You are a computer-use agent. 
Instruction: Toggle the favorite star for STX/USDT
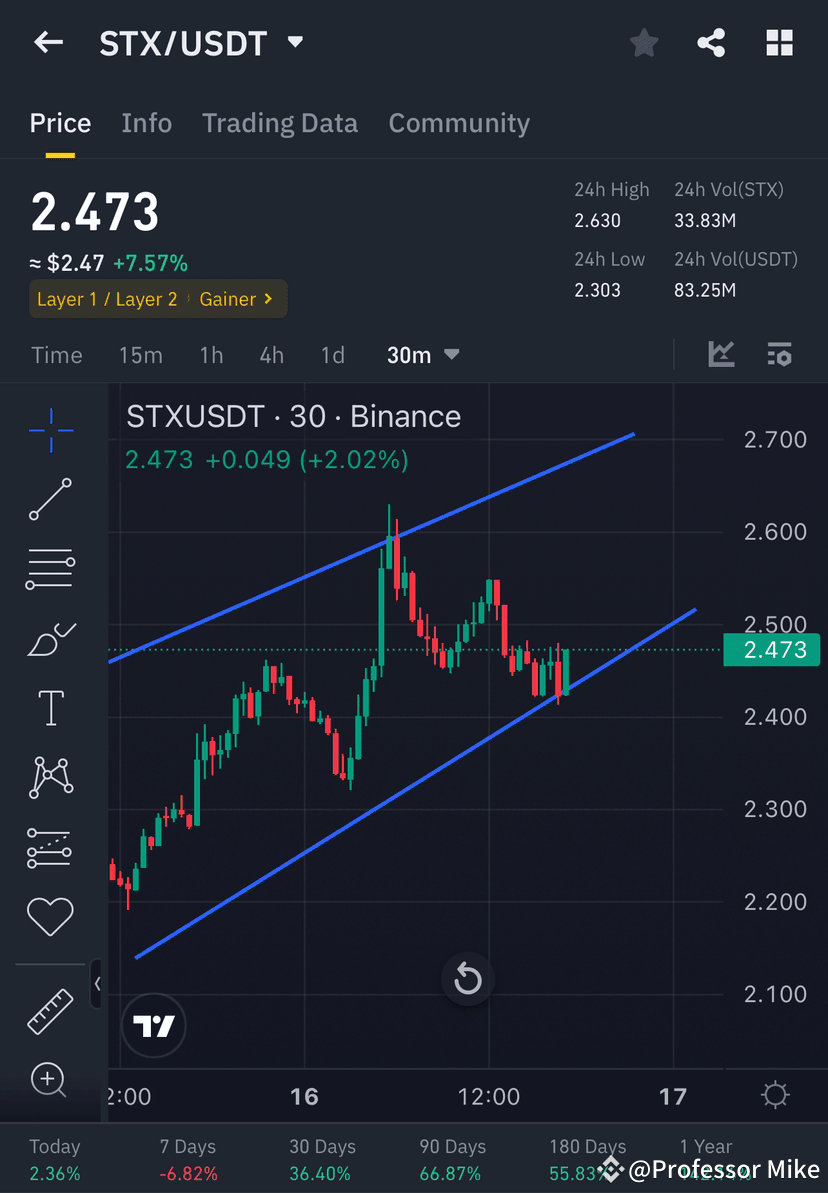(643, 42)
